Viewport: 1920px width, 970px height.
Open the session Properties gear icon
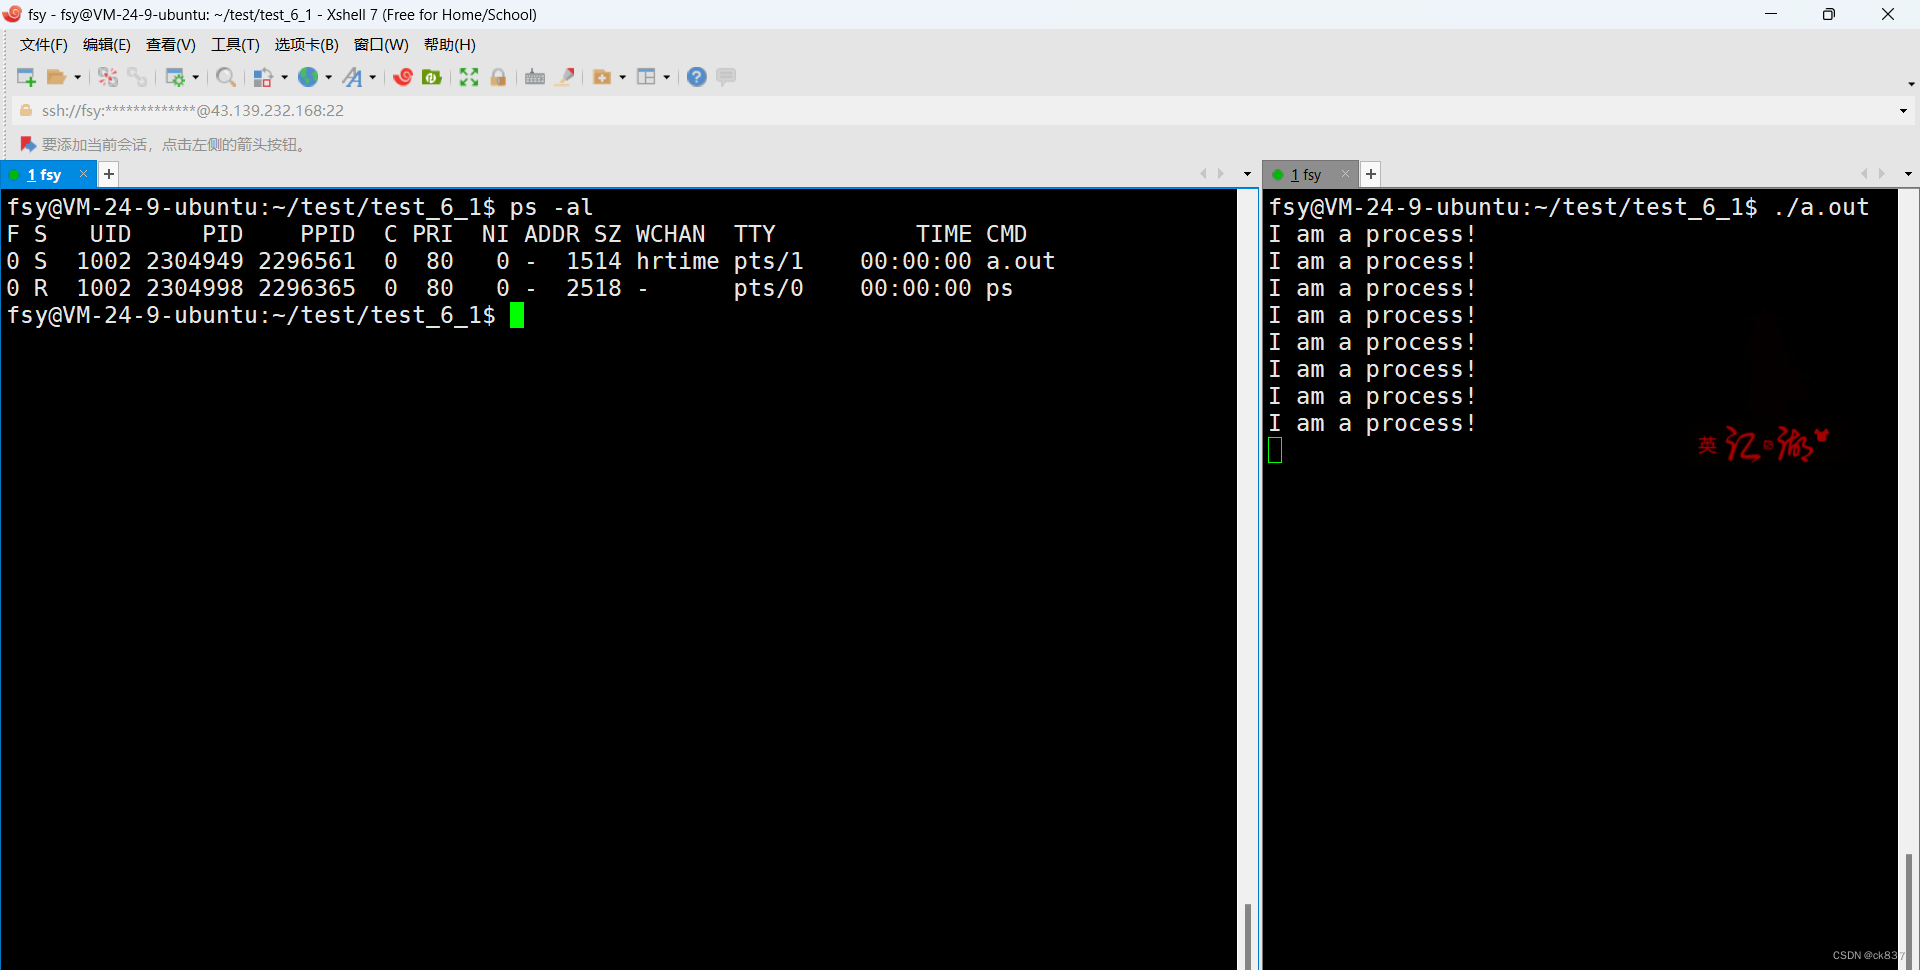point(175,77)
